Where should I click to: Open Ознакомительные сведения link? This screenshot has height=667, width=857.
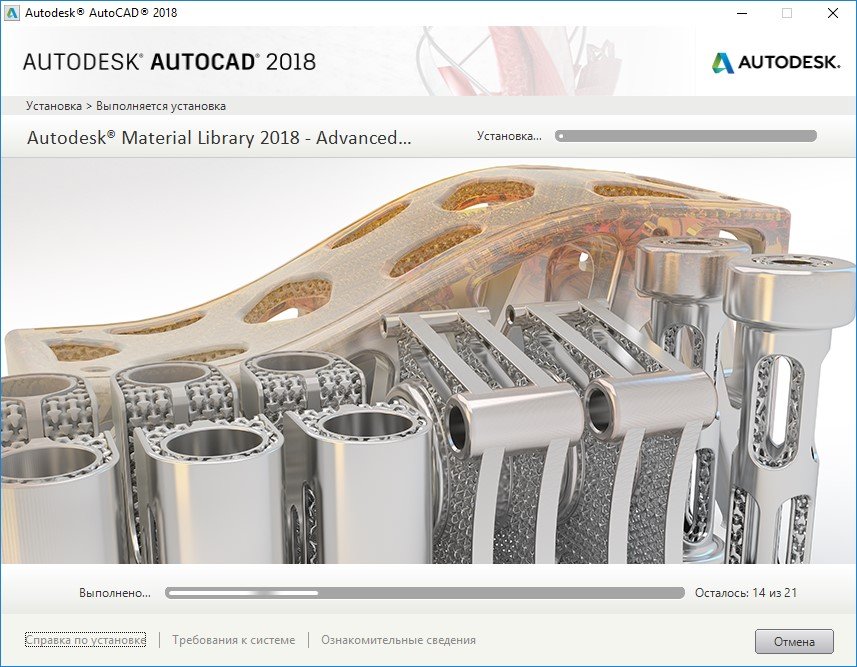pos(398,640)
